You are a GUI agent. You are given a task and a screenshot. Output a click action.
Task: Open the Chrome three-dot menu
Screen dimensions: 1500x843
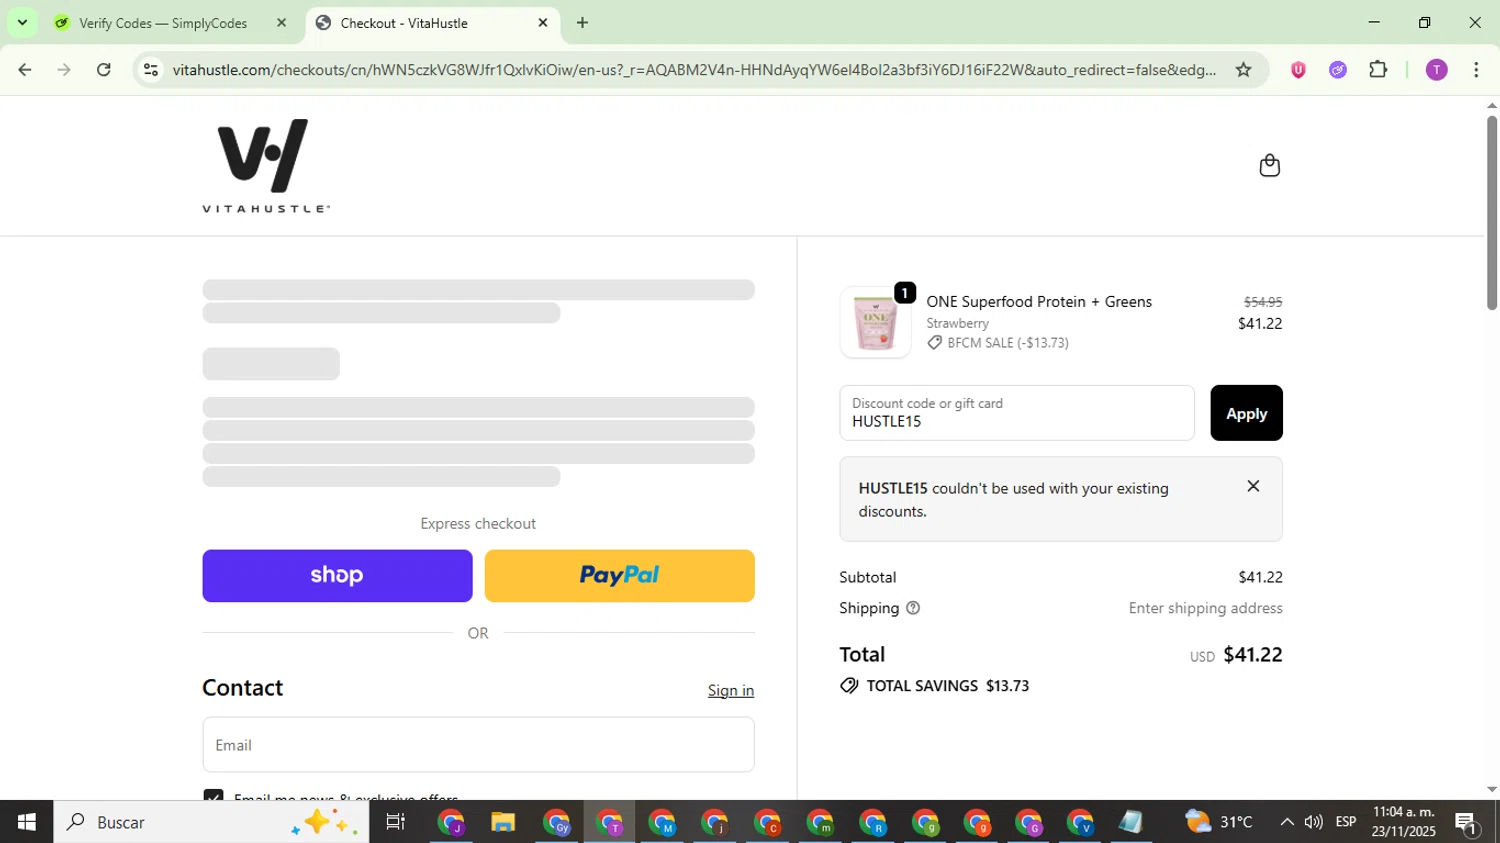1476,70
